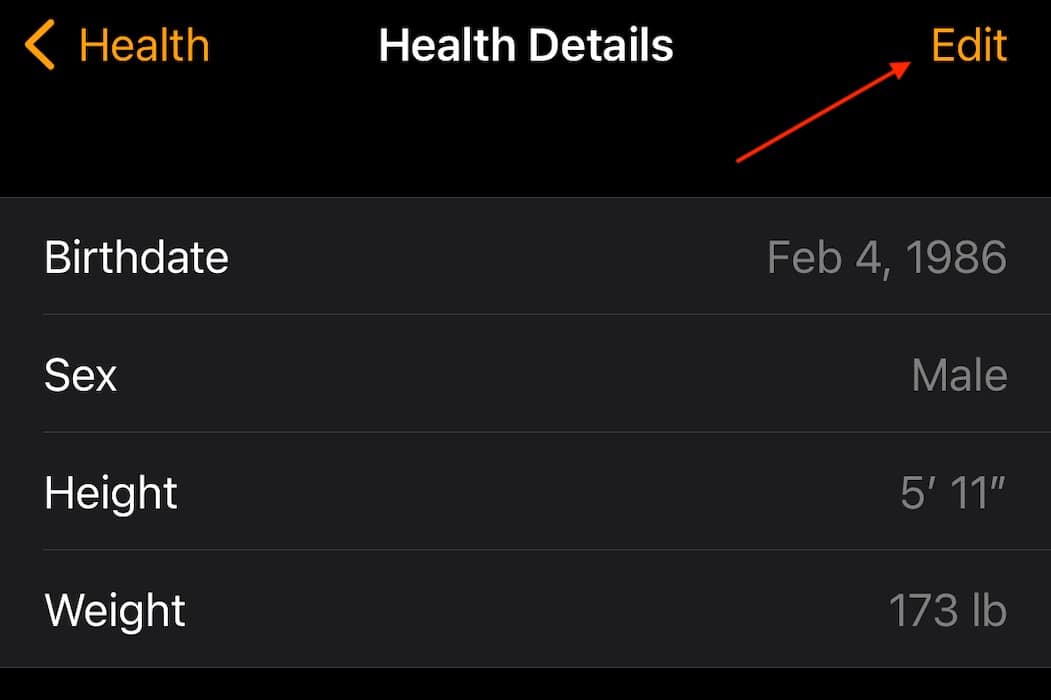1051x700 pixels.
Task: Click the divider between Height and Weight rows
Action: coord(546,550)
